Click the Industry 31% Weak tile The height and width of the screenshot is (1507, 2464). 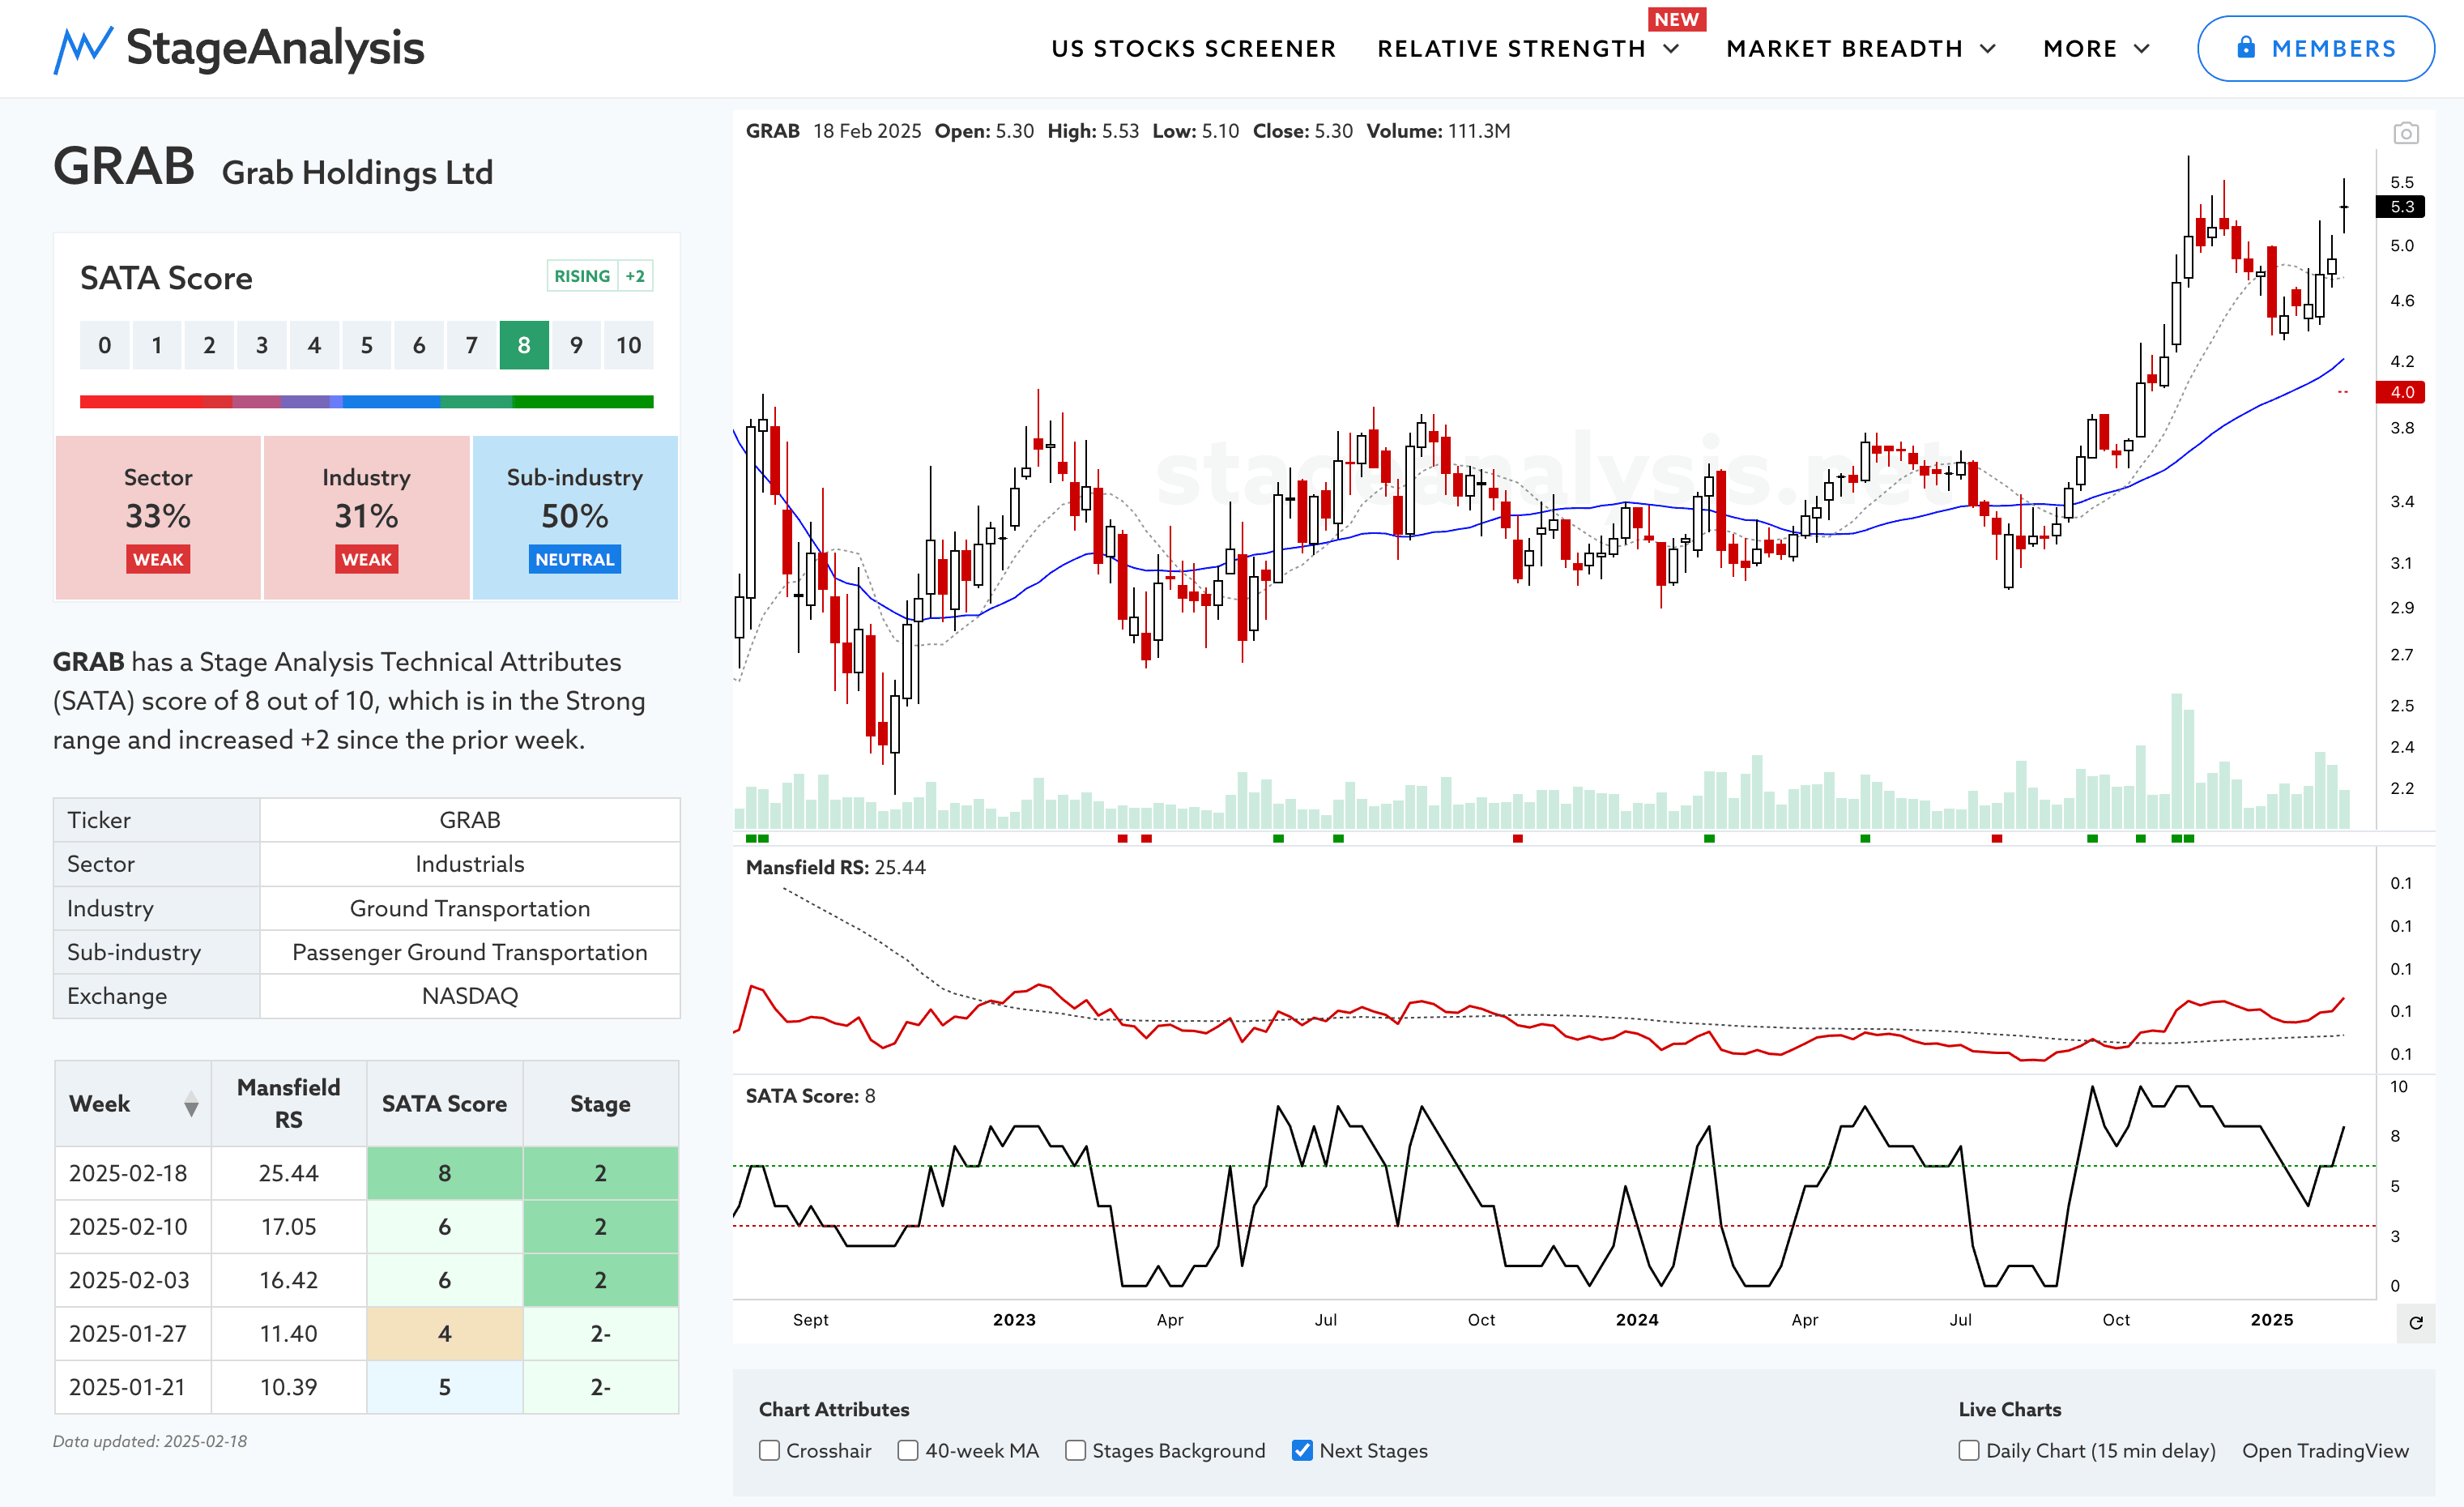pyautogui.click(x=366, y=517)
